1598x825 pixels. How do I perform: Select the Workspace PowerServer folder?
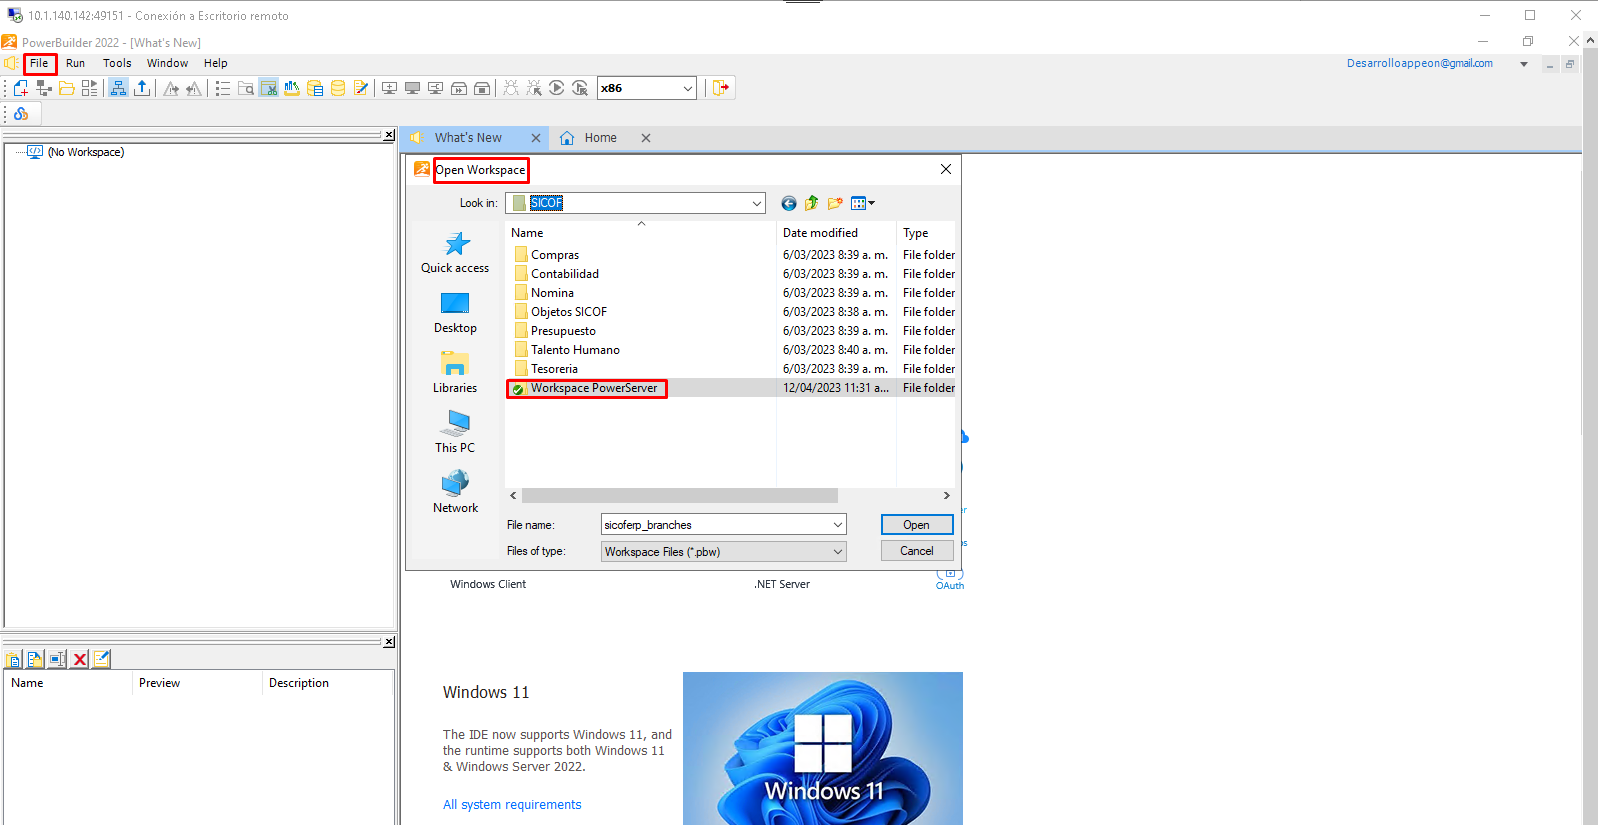coord(593,388)
